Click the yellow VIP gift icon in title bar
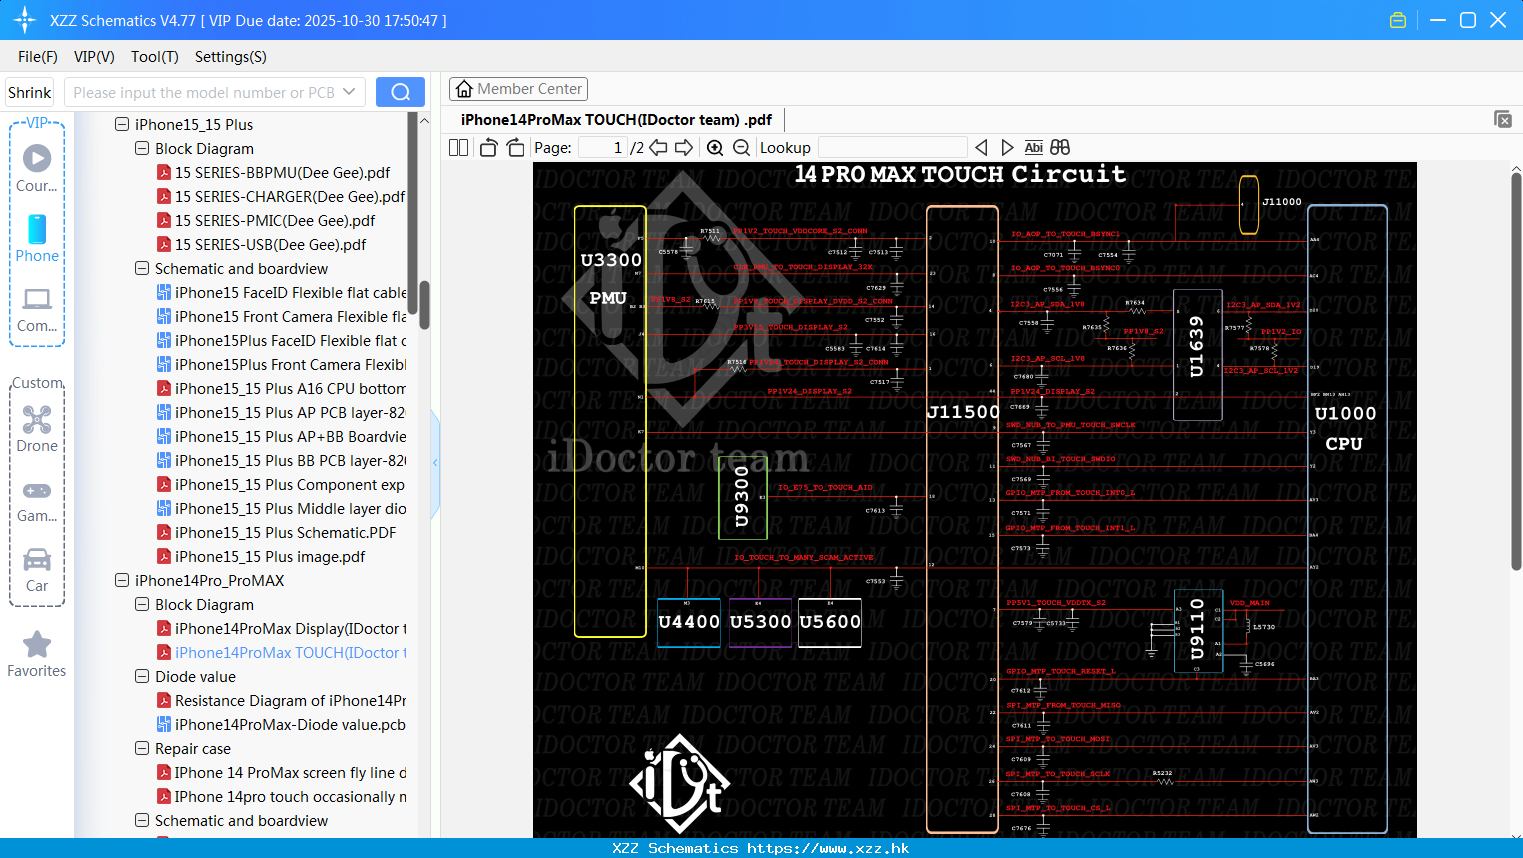 point(1398,20)
